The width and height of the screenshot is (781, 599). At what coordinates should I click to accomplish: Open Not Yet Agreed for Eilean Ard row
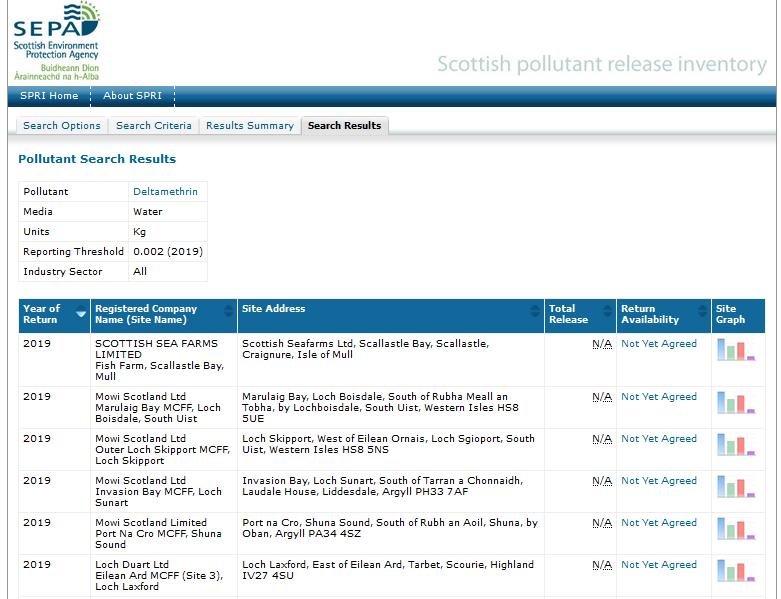pos(659,565)
